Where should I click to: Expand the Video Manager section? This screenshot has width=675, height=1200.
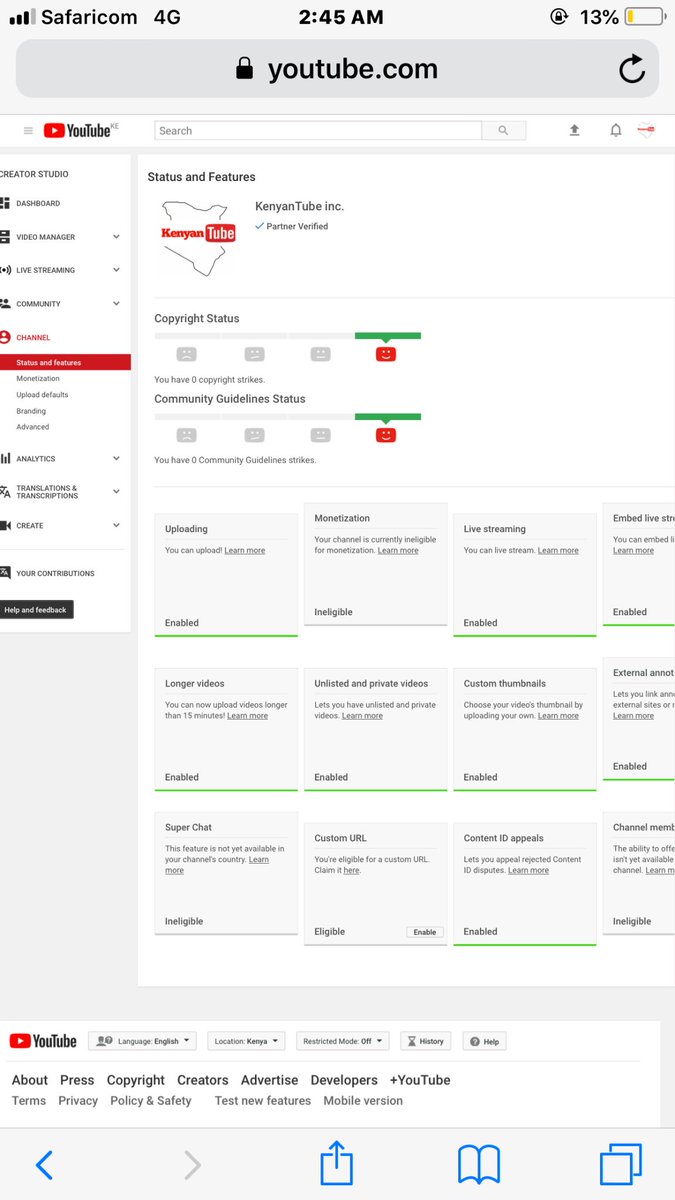click(x=116, y=237)
